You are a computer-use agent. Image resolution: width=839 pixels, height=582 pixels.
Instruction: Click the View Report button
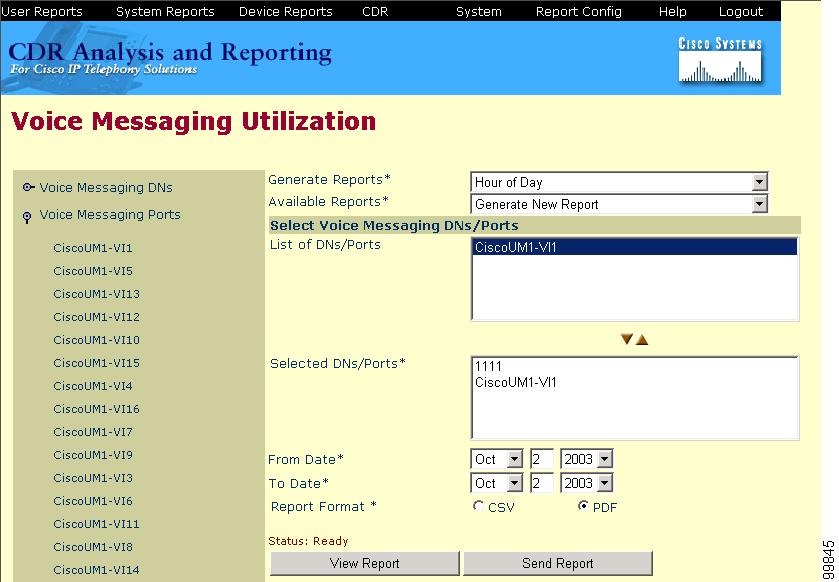coord(365,563)
